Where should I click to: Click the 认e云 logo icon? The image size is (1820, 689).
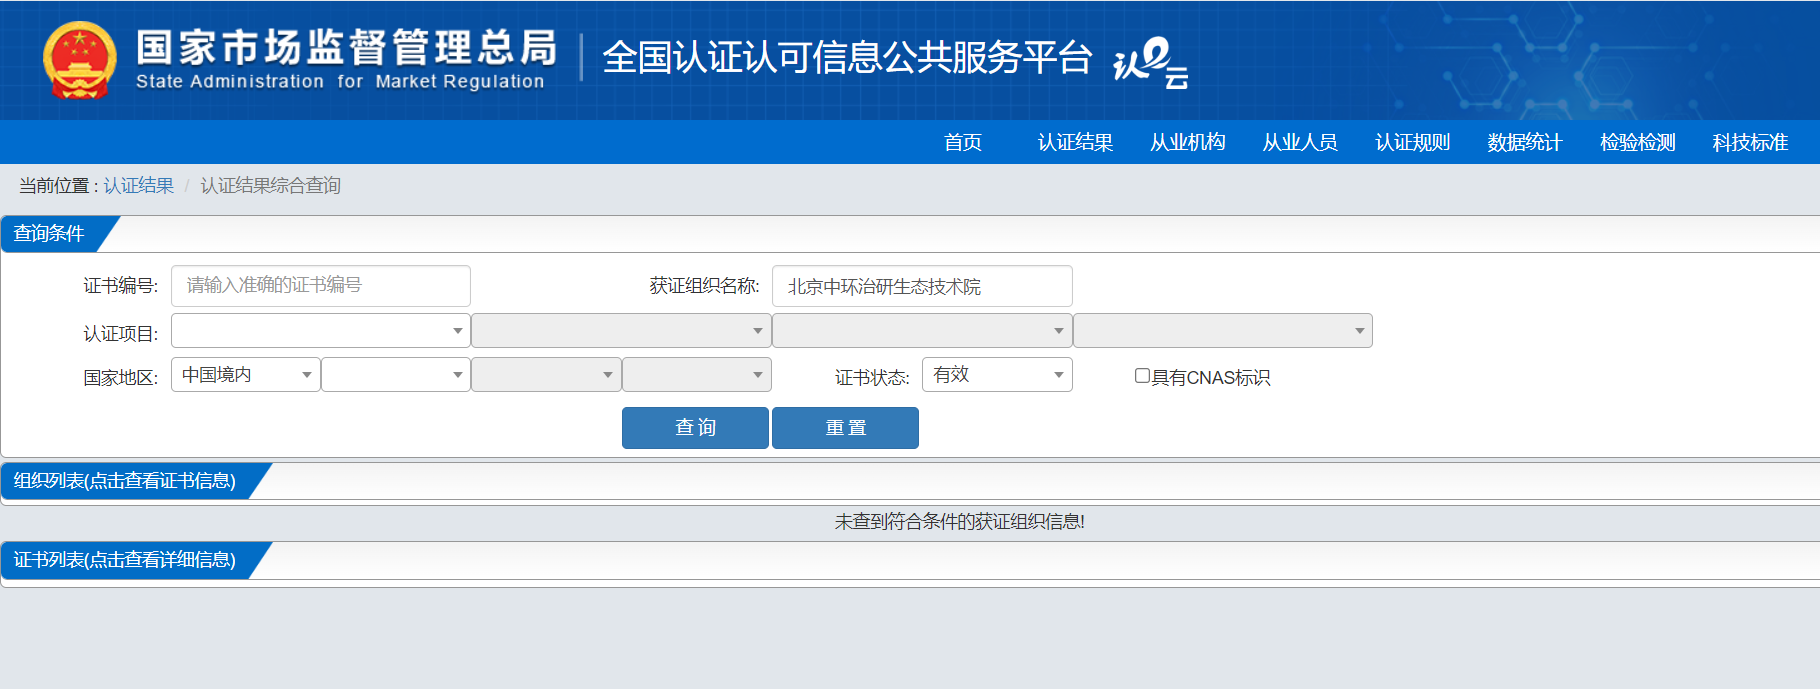(1151, 63)
